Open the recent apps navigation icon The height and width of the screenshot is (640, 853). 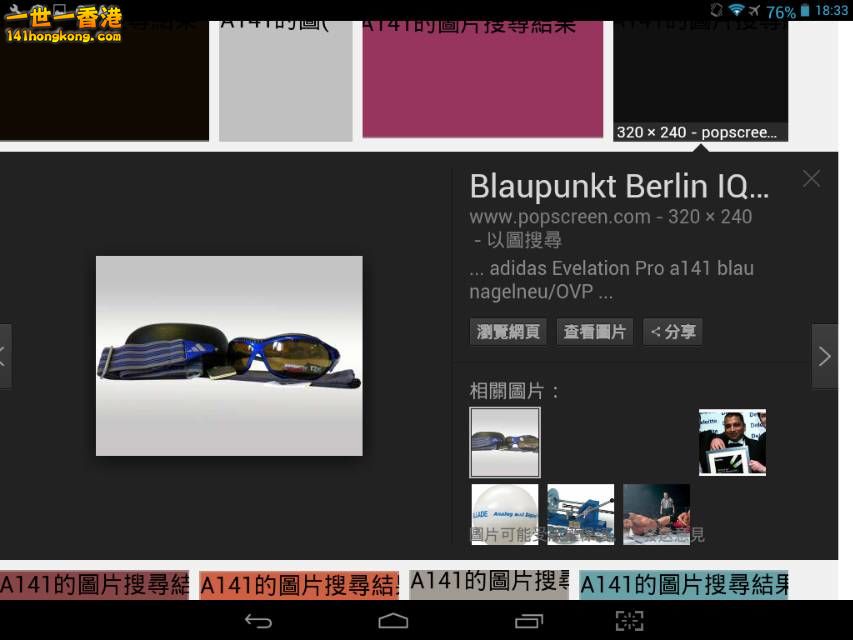point(529,621)
